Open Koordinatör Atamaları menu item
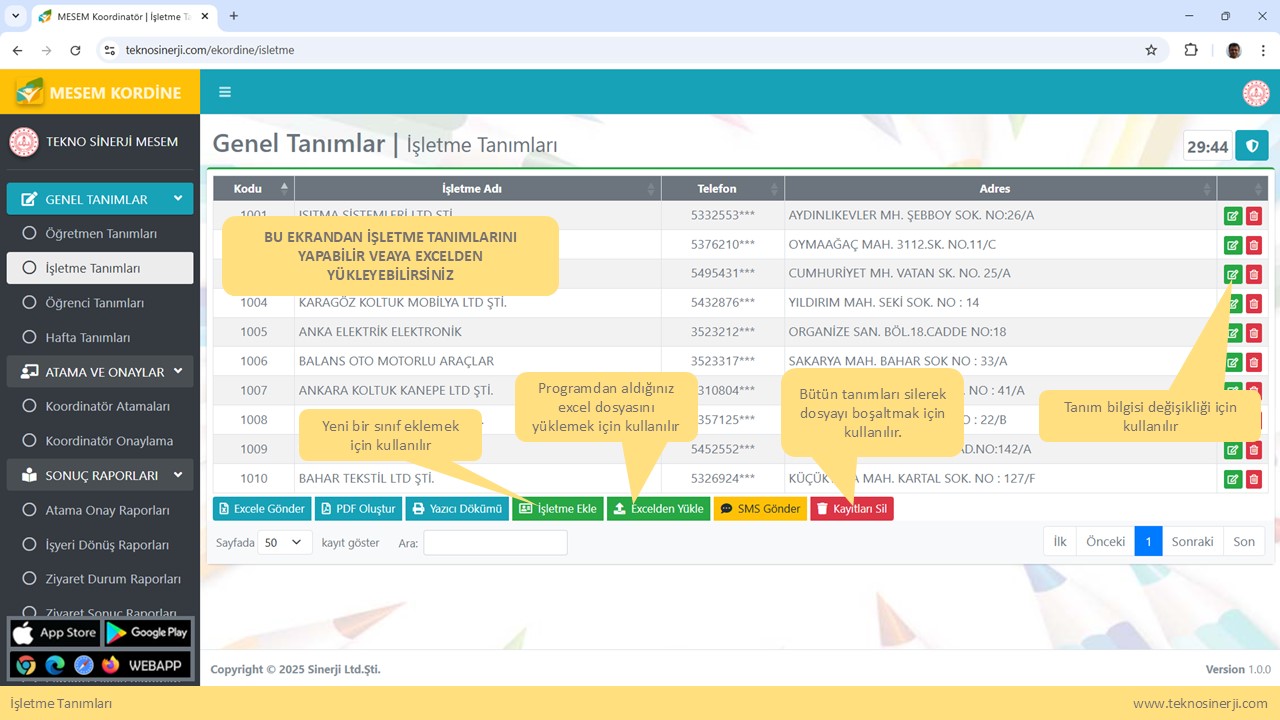 coord(107,406)
